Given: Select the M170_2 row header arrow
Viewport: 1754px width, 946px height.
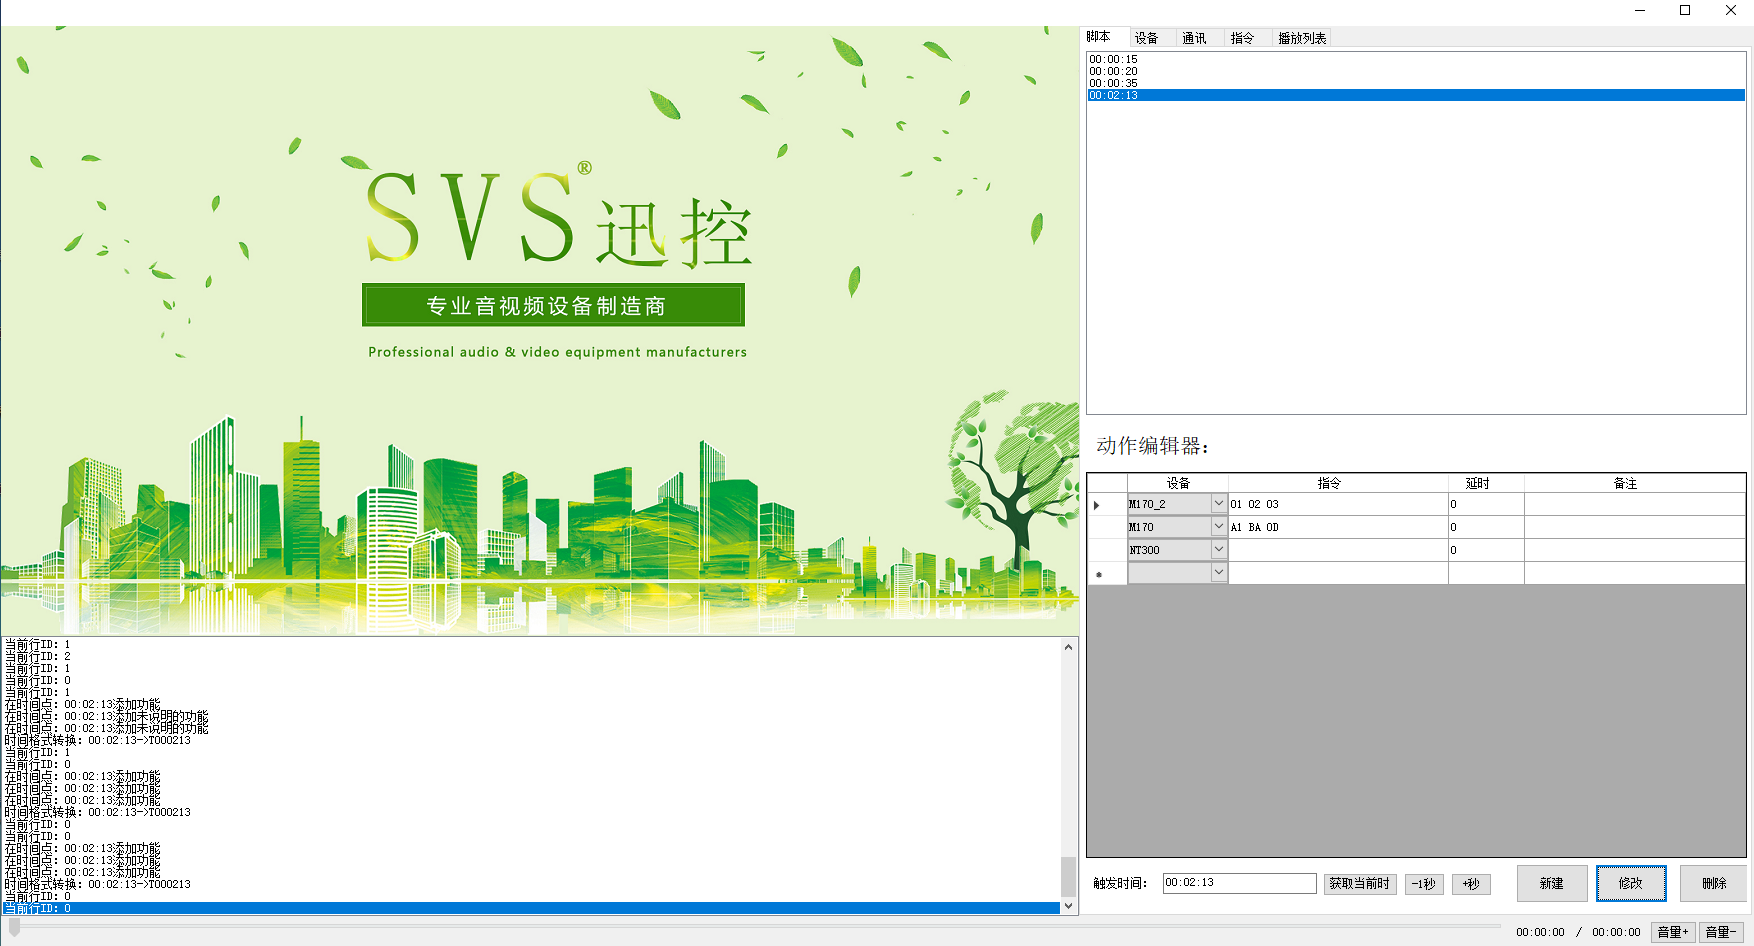Looking at the screenshot, I should click(1098, 505).
